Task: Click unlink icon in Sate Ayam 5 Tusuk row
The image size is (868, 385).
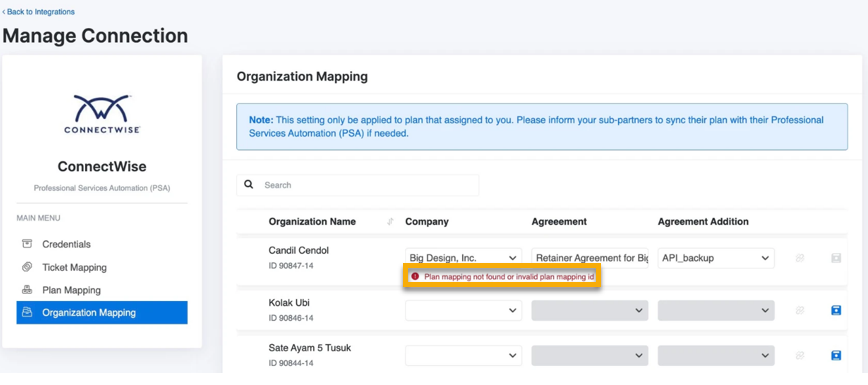Action: click(x=799, y=355)
